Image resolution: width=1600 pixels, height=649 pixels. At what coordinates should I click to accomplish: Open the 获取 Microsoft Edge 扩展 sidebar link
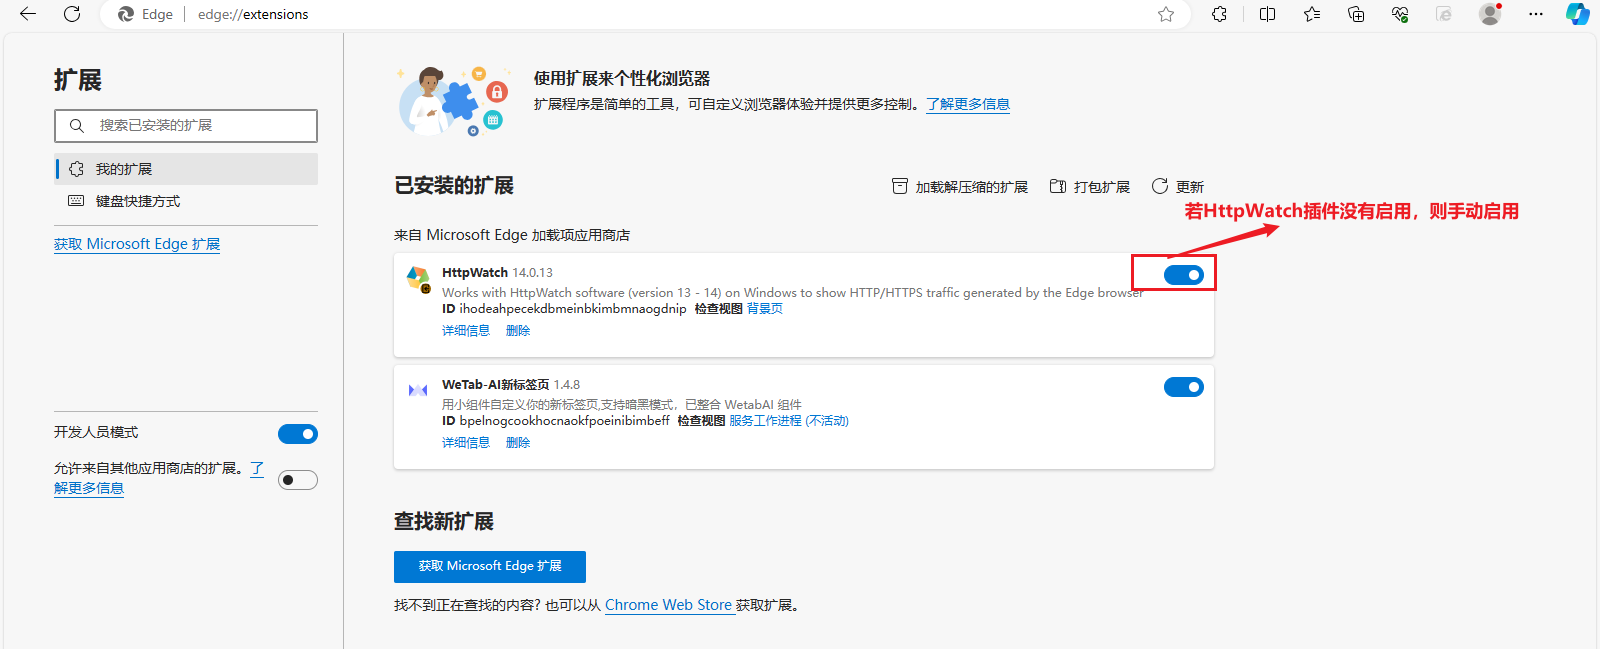[x=137, y=244]
